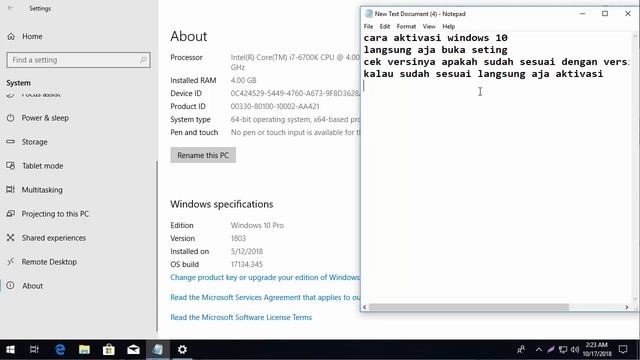Viewport: 640px width, 360px height.
Task: Open Projecting to this PC
Action: click(x=55, y=214)
